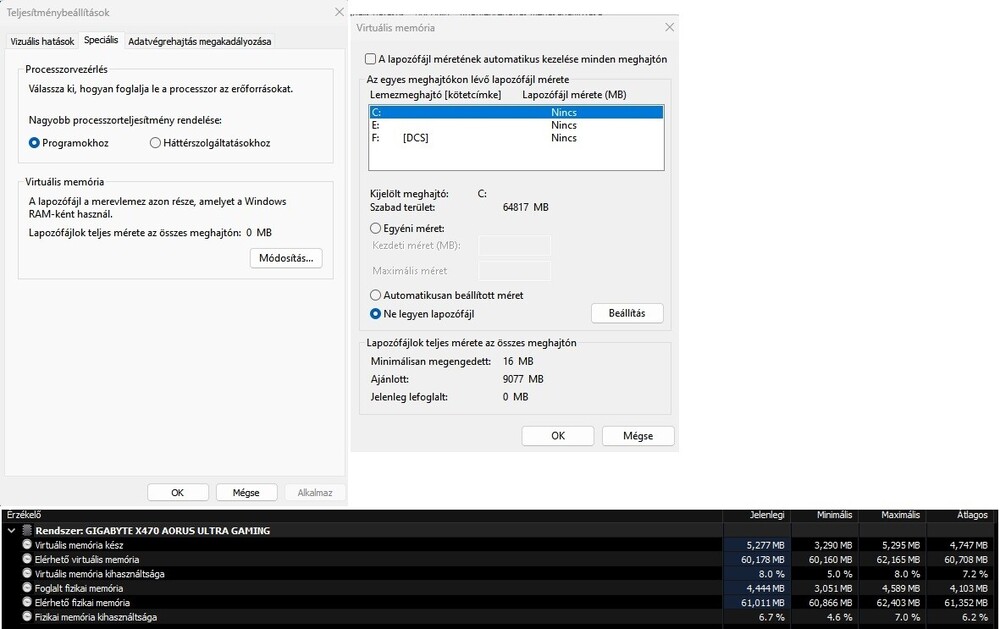The height and width of the screenshot is (629, 1000).
Task: Click sensor icon beside Foglalt fizikai memória
Action: (x=27, y=588)
